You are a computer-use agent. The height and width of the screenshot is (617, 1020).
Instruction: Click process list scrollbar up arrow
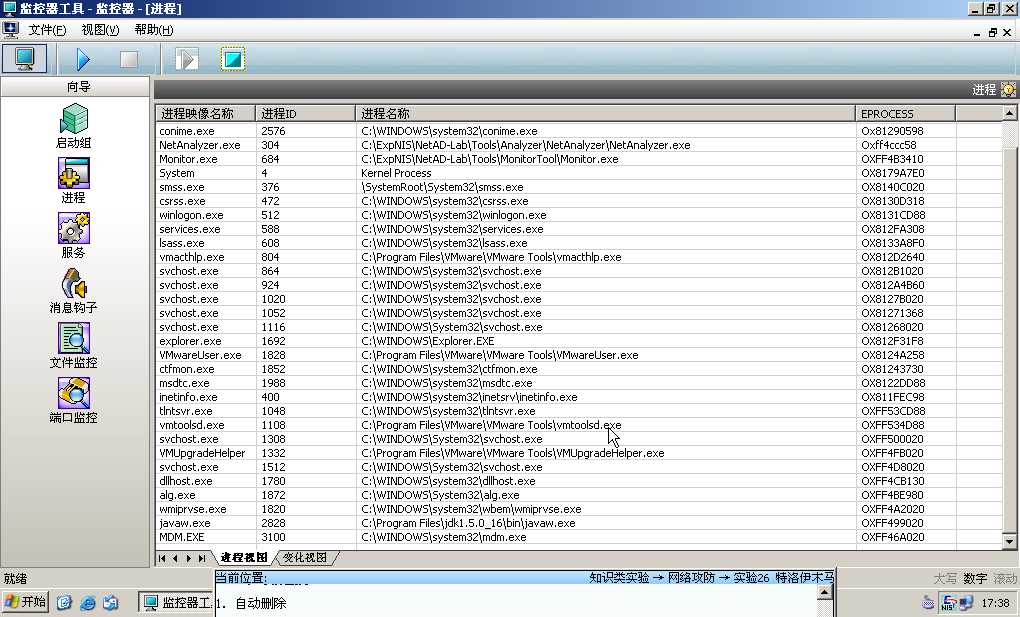(1009, 113)
